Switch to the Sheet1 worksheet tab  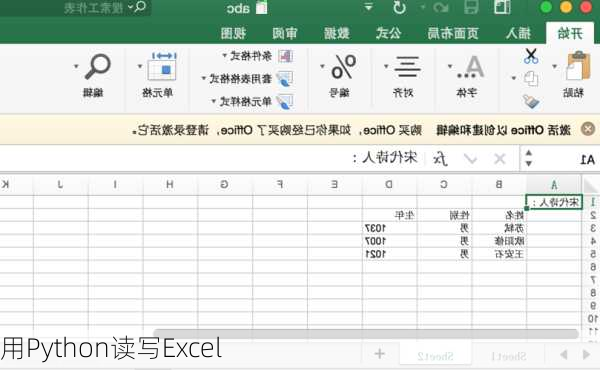click(509, 356)
